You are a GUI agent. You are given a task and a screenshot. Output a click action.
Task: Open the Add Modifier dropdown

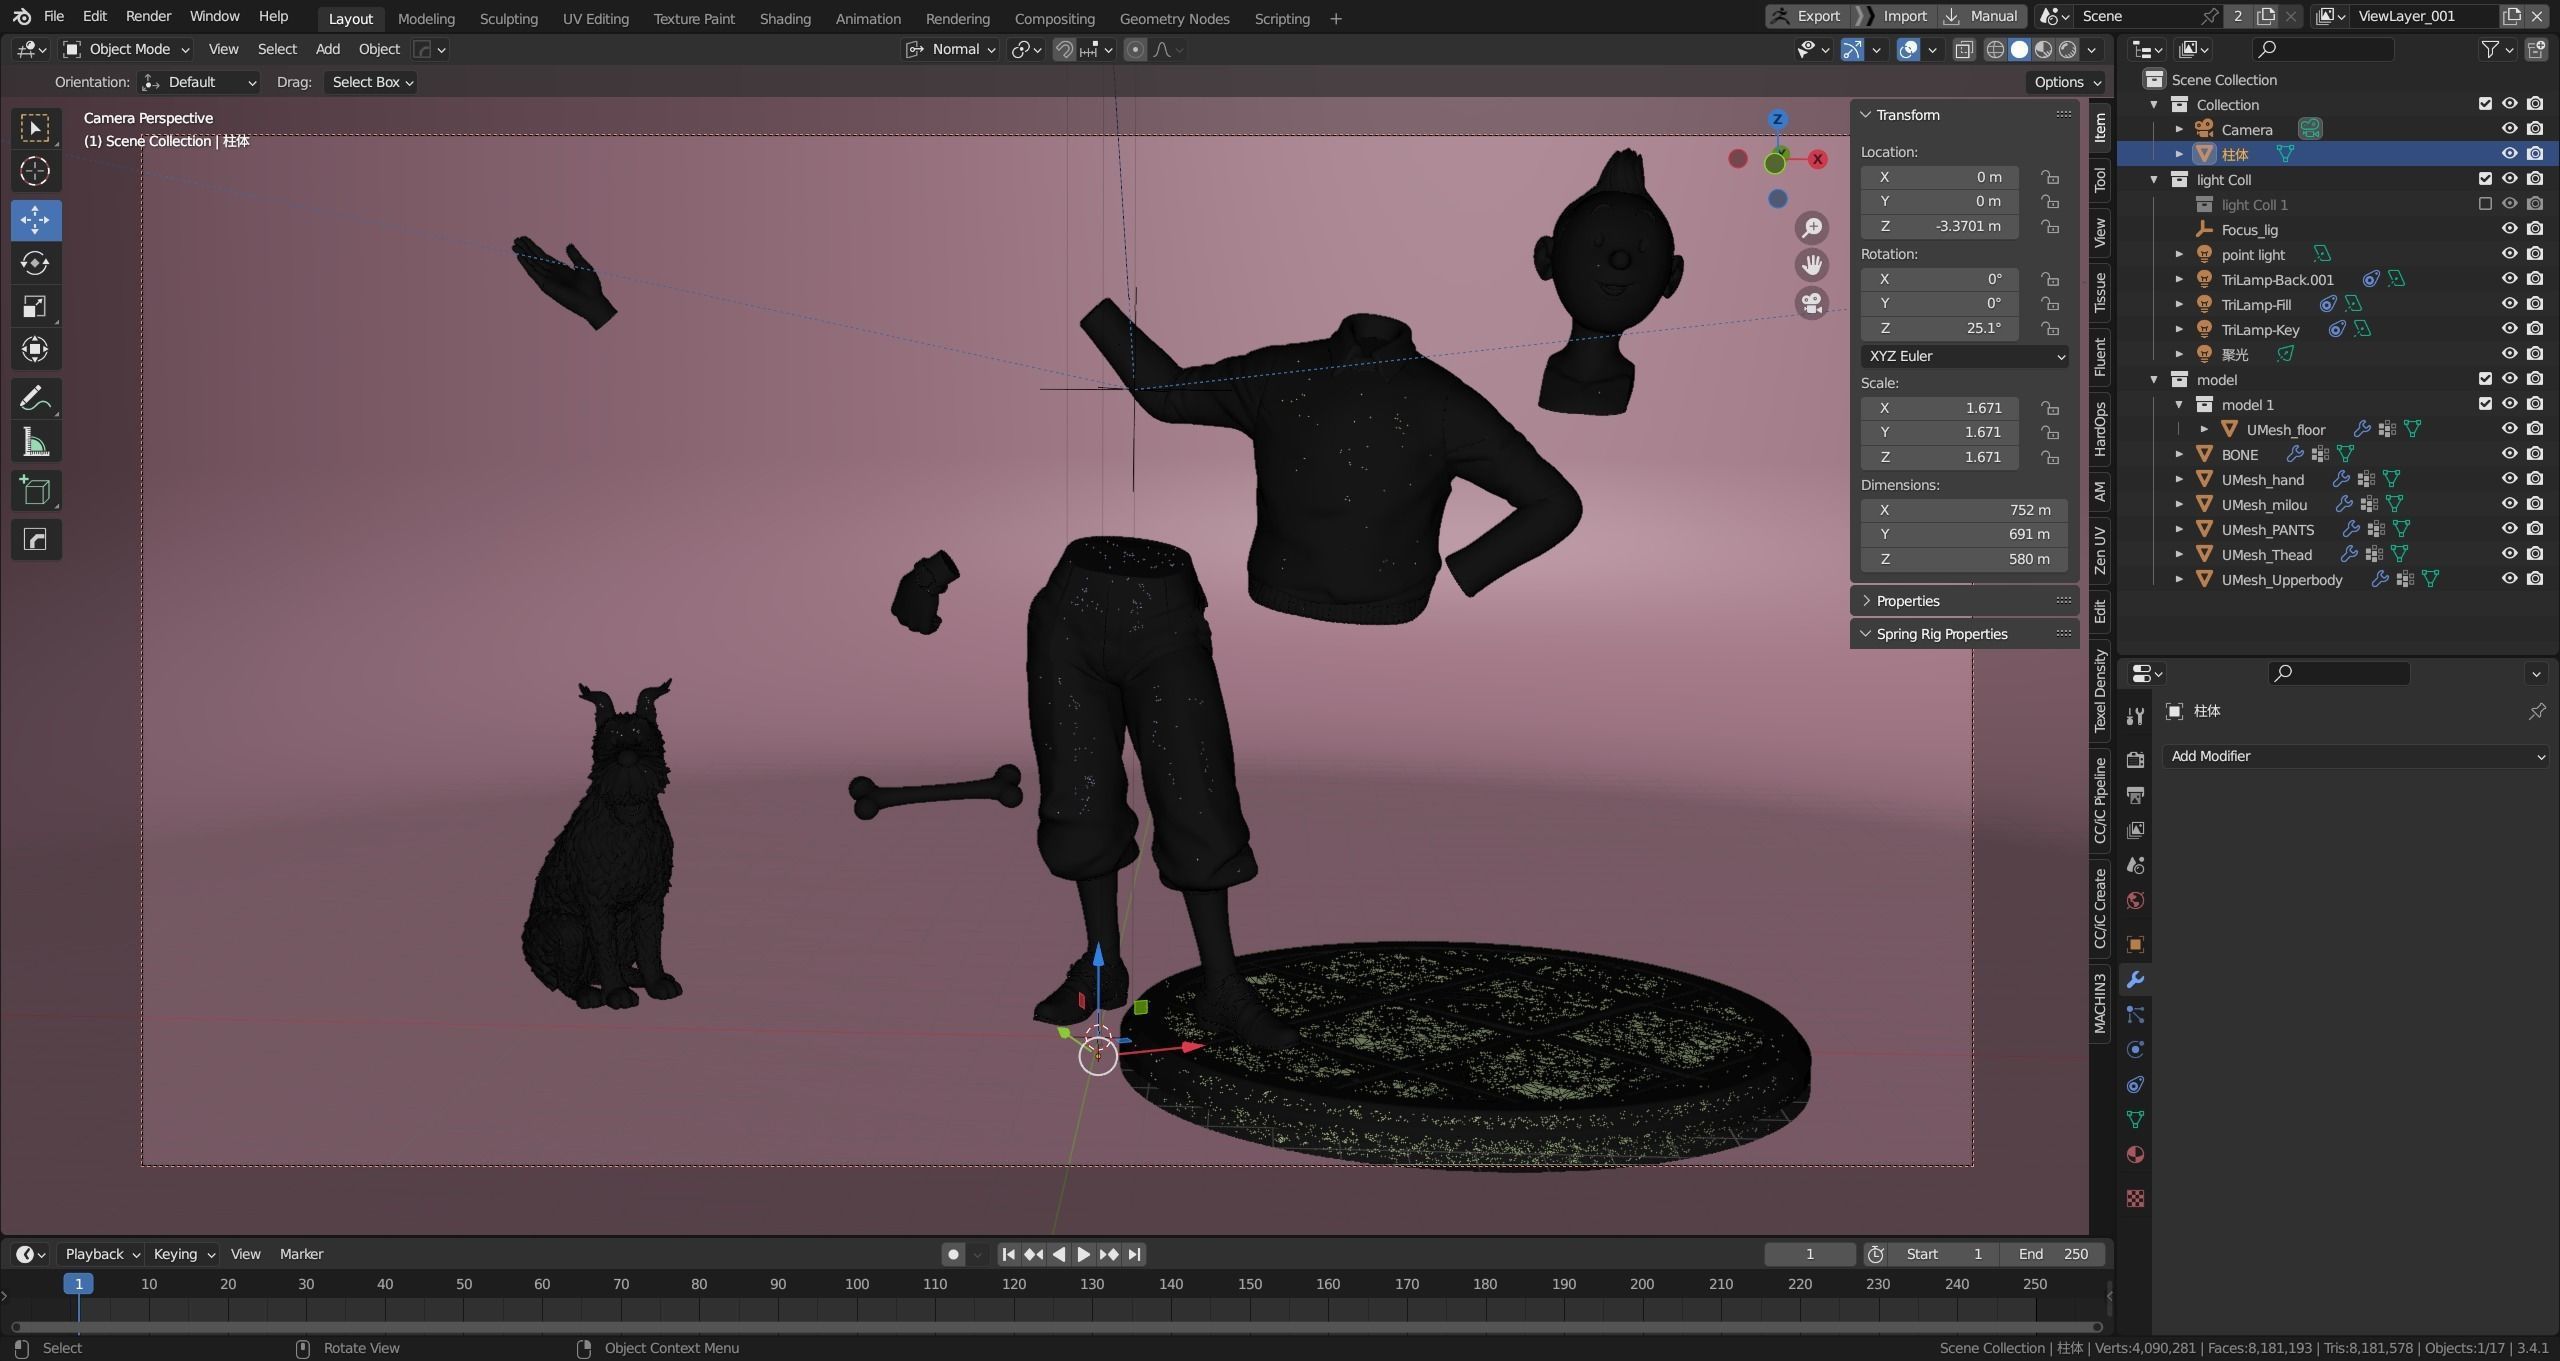pos(2355,756)
